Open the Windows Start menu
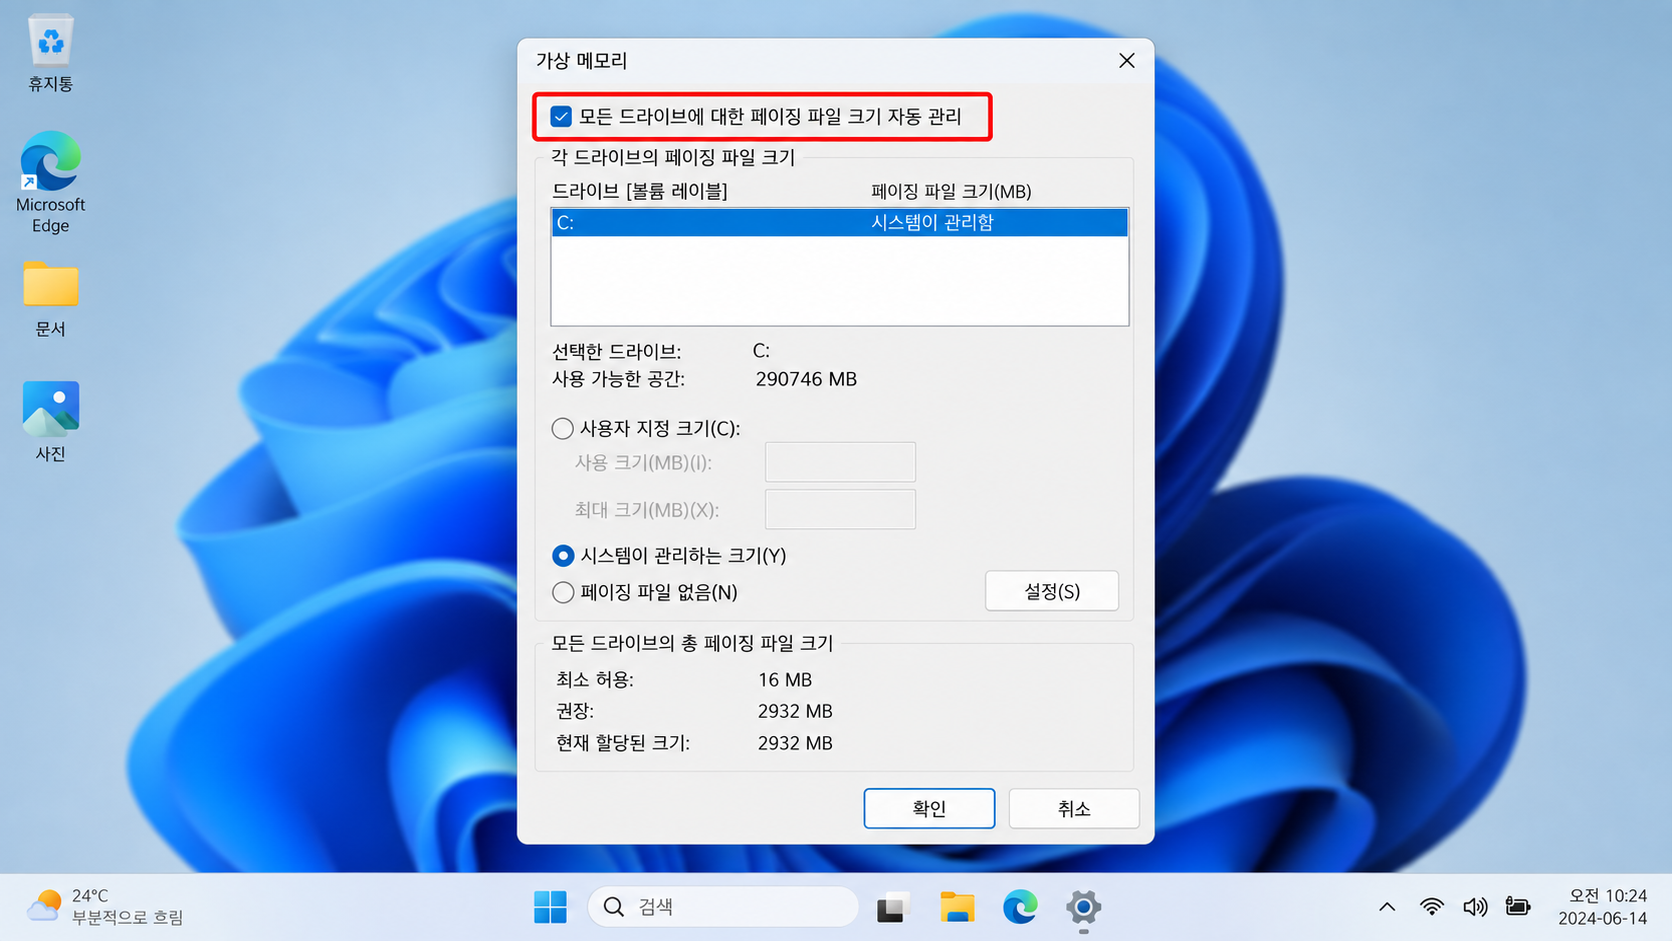This screenshot has width=1672, height=941. point(550,907)
